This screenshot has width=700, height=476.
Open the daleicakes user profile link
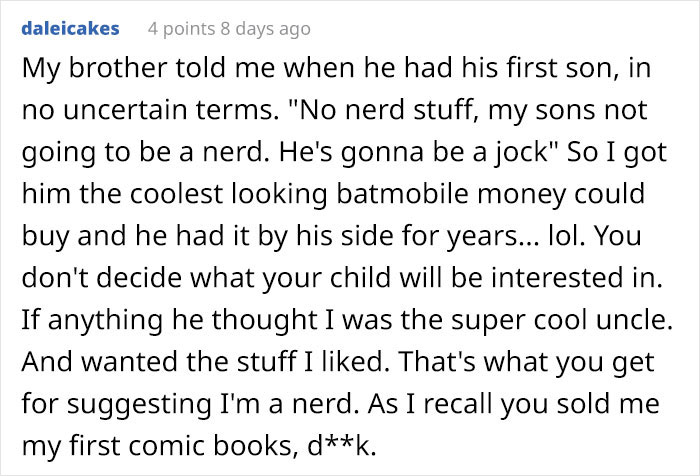[x=70, y=29]
